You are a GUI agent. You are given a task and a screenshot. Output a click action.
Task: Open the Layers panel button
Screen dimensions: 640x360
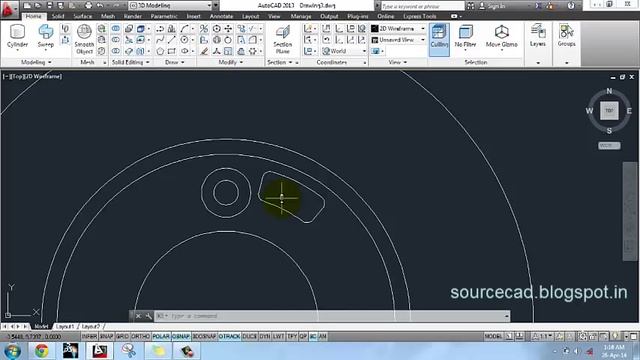click(538, 36)
